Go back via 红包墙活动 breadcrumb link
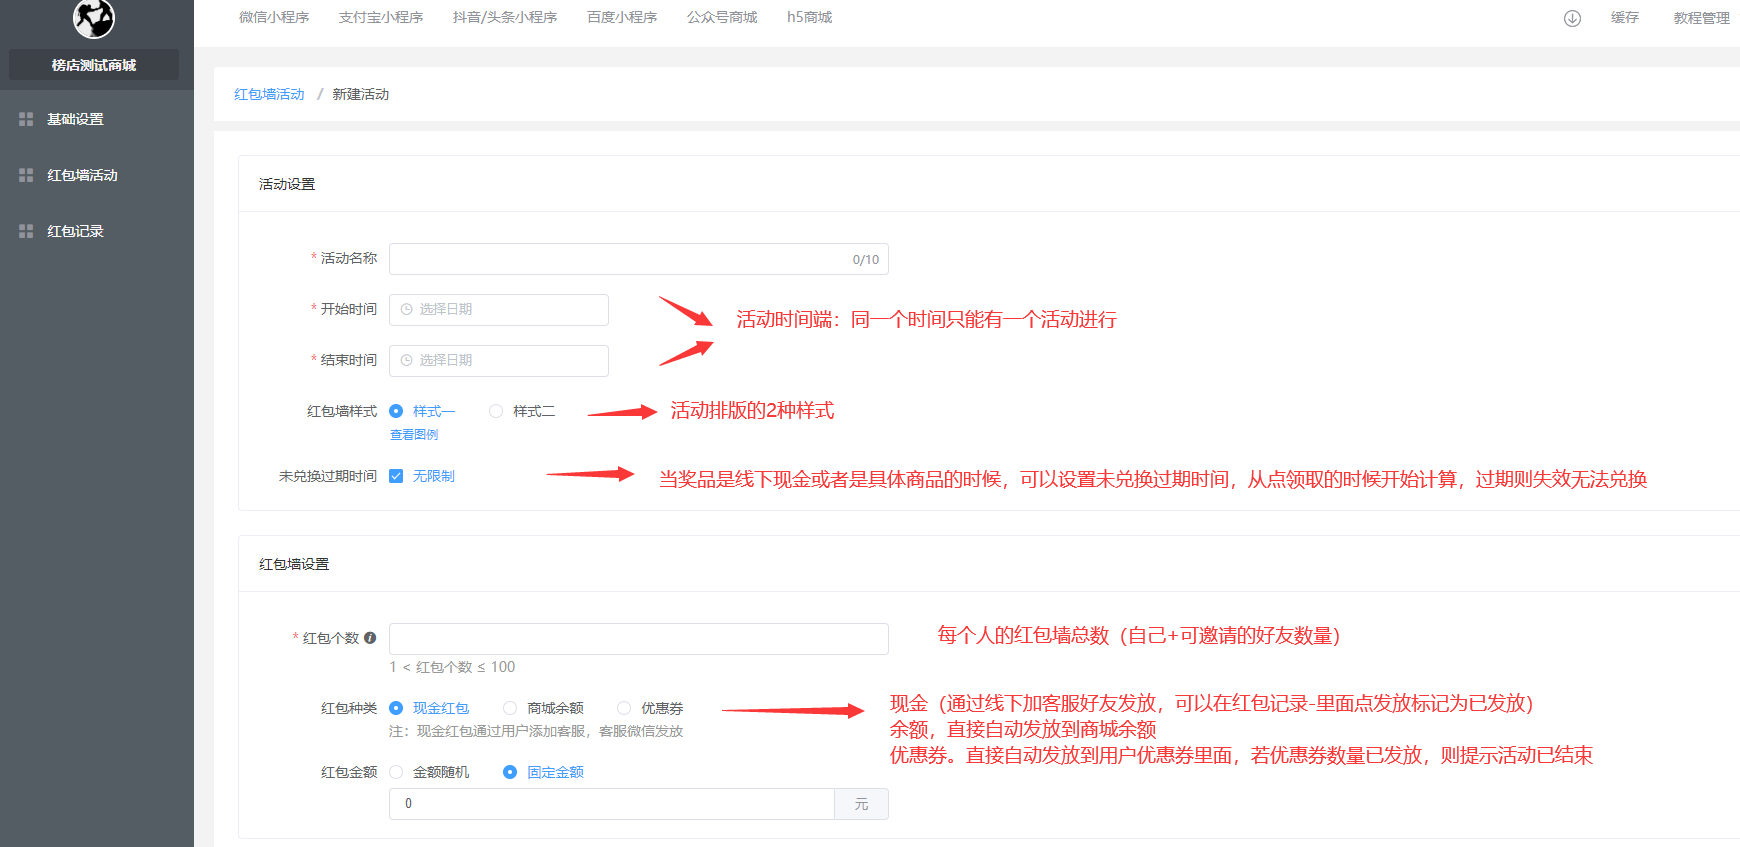 tap(269, 94)
